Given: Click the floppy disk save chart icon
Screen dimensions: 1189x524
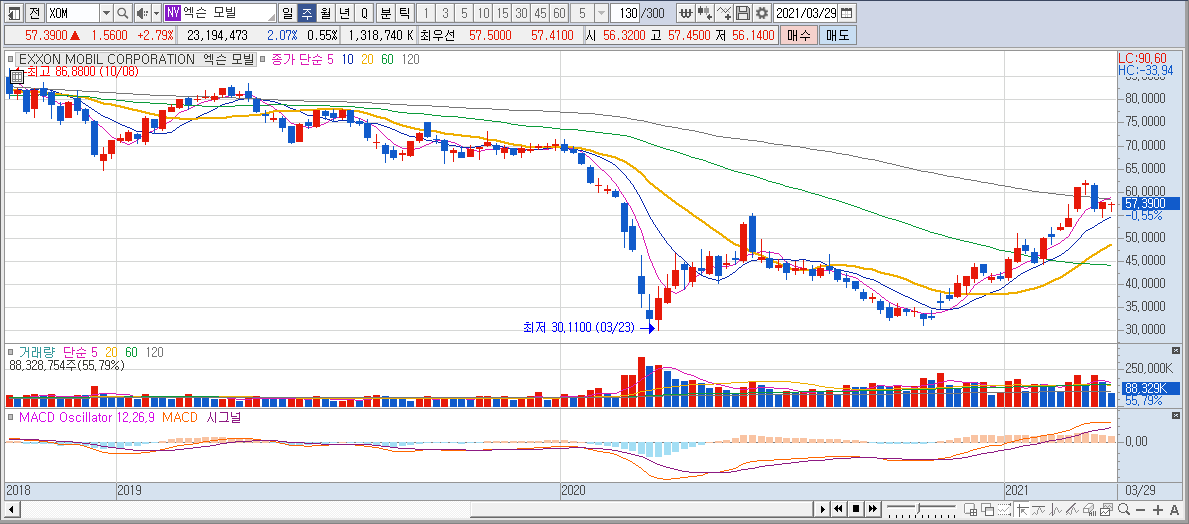Looking at the screenshot, I should click(x=743, y=13).
